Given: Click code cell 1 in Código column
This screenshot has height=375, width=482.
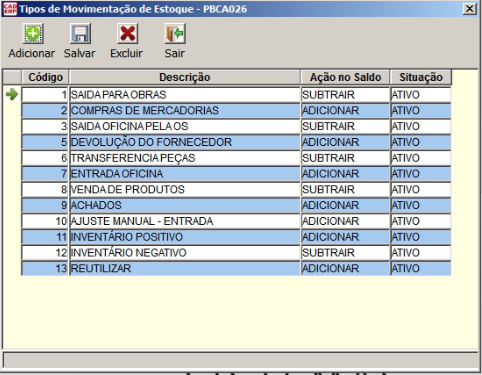Looking at the screenshot, I should coord(45,95).
